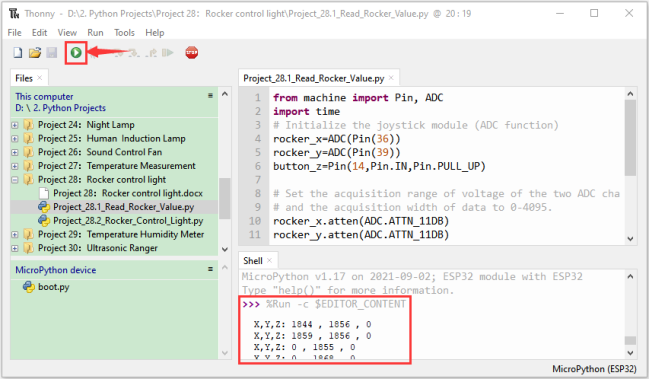Open This computer panel hamburger menu
Screen dimensions: 650x379
click(x=210, y=96)
